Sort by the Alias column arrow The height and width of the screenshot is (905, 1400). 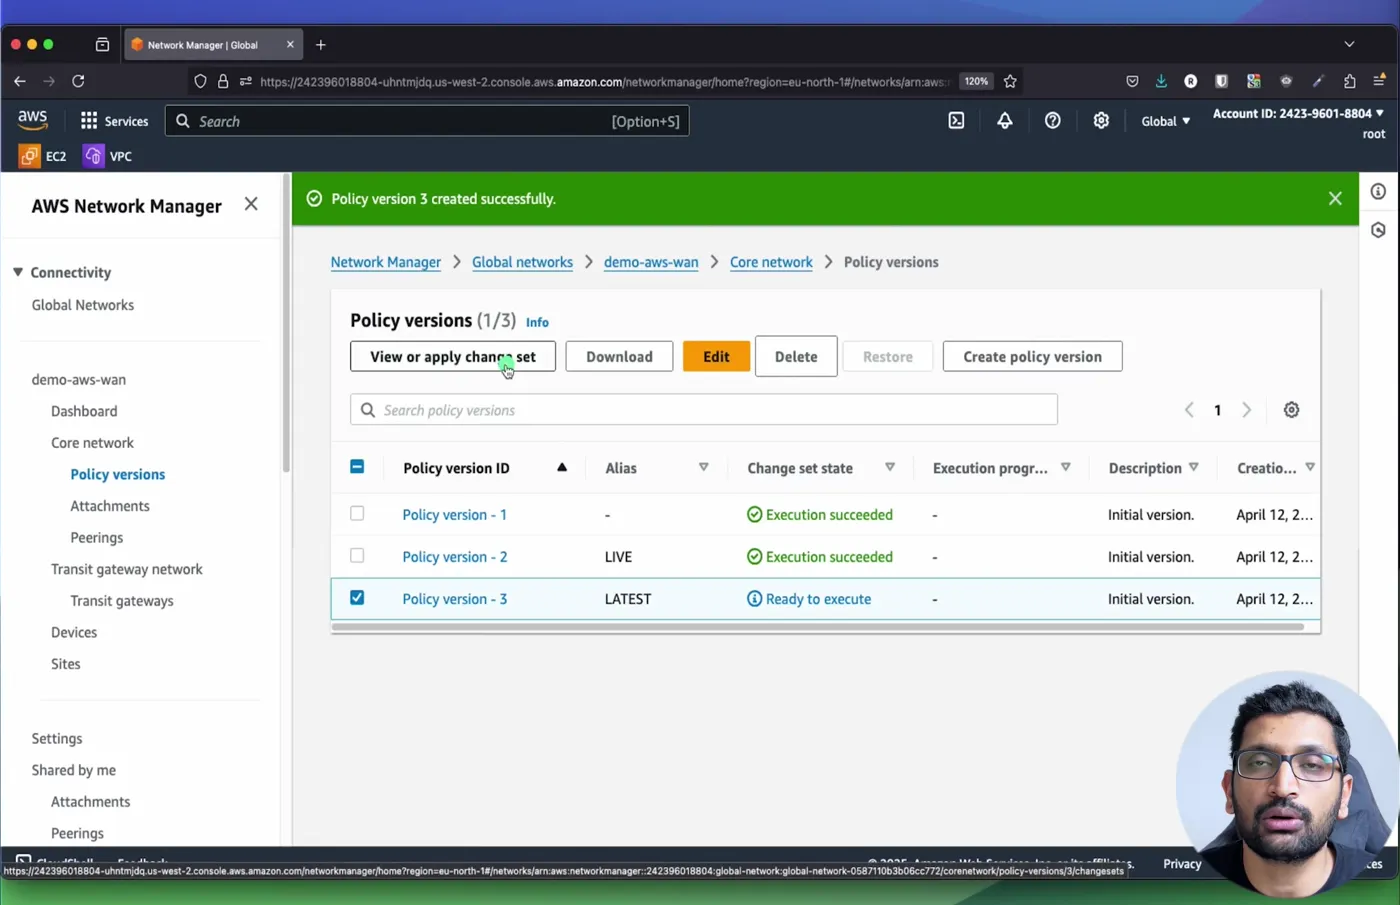[704, 467]
